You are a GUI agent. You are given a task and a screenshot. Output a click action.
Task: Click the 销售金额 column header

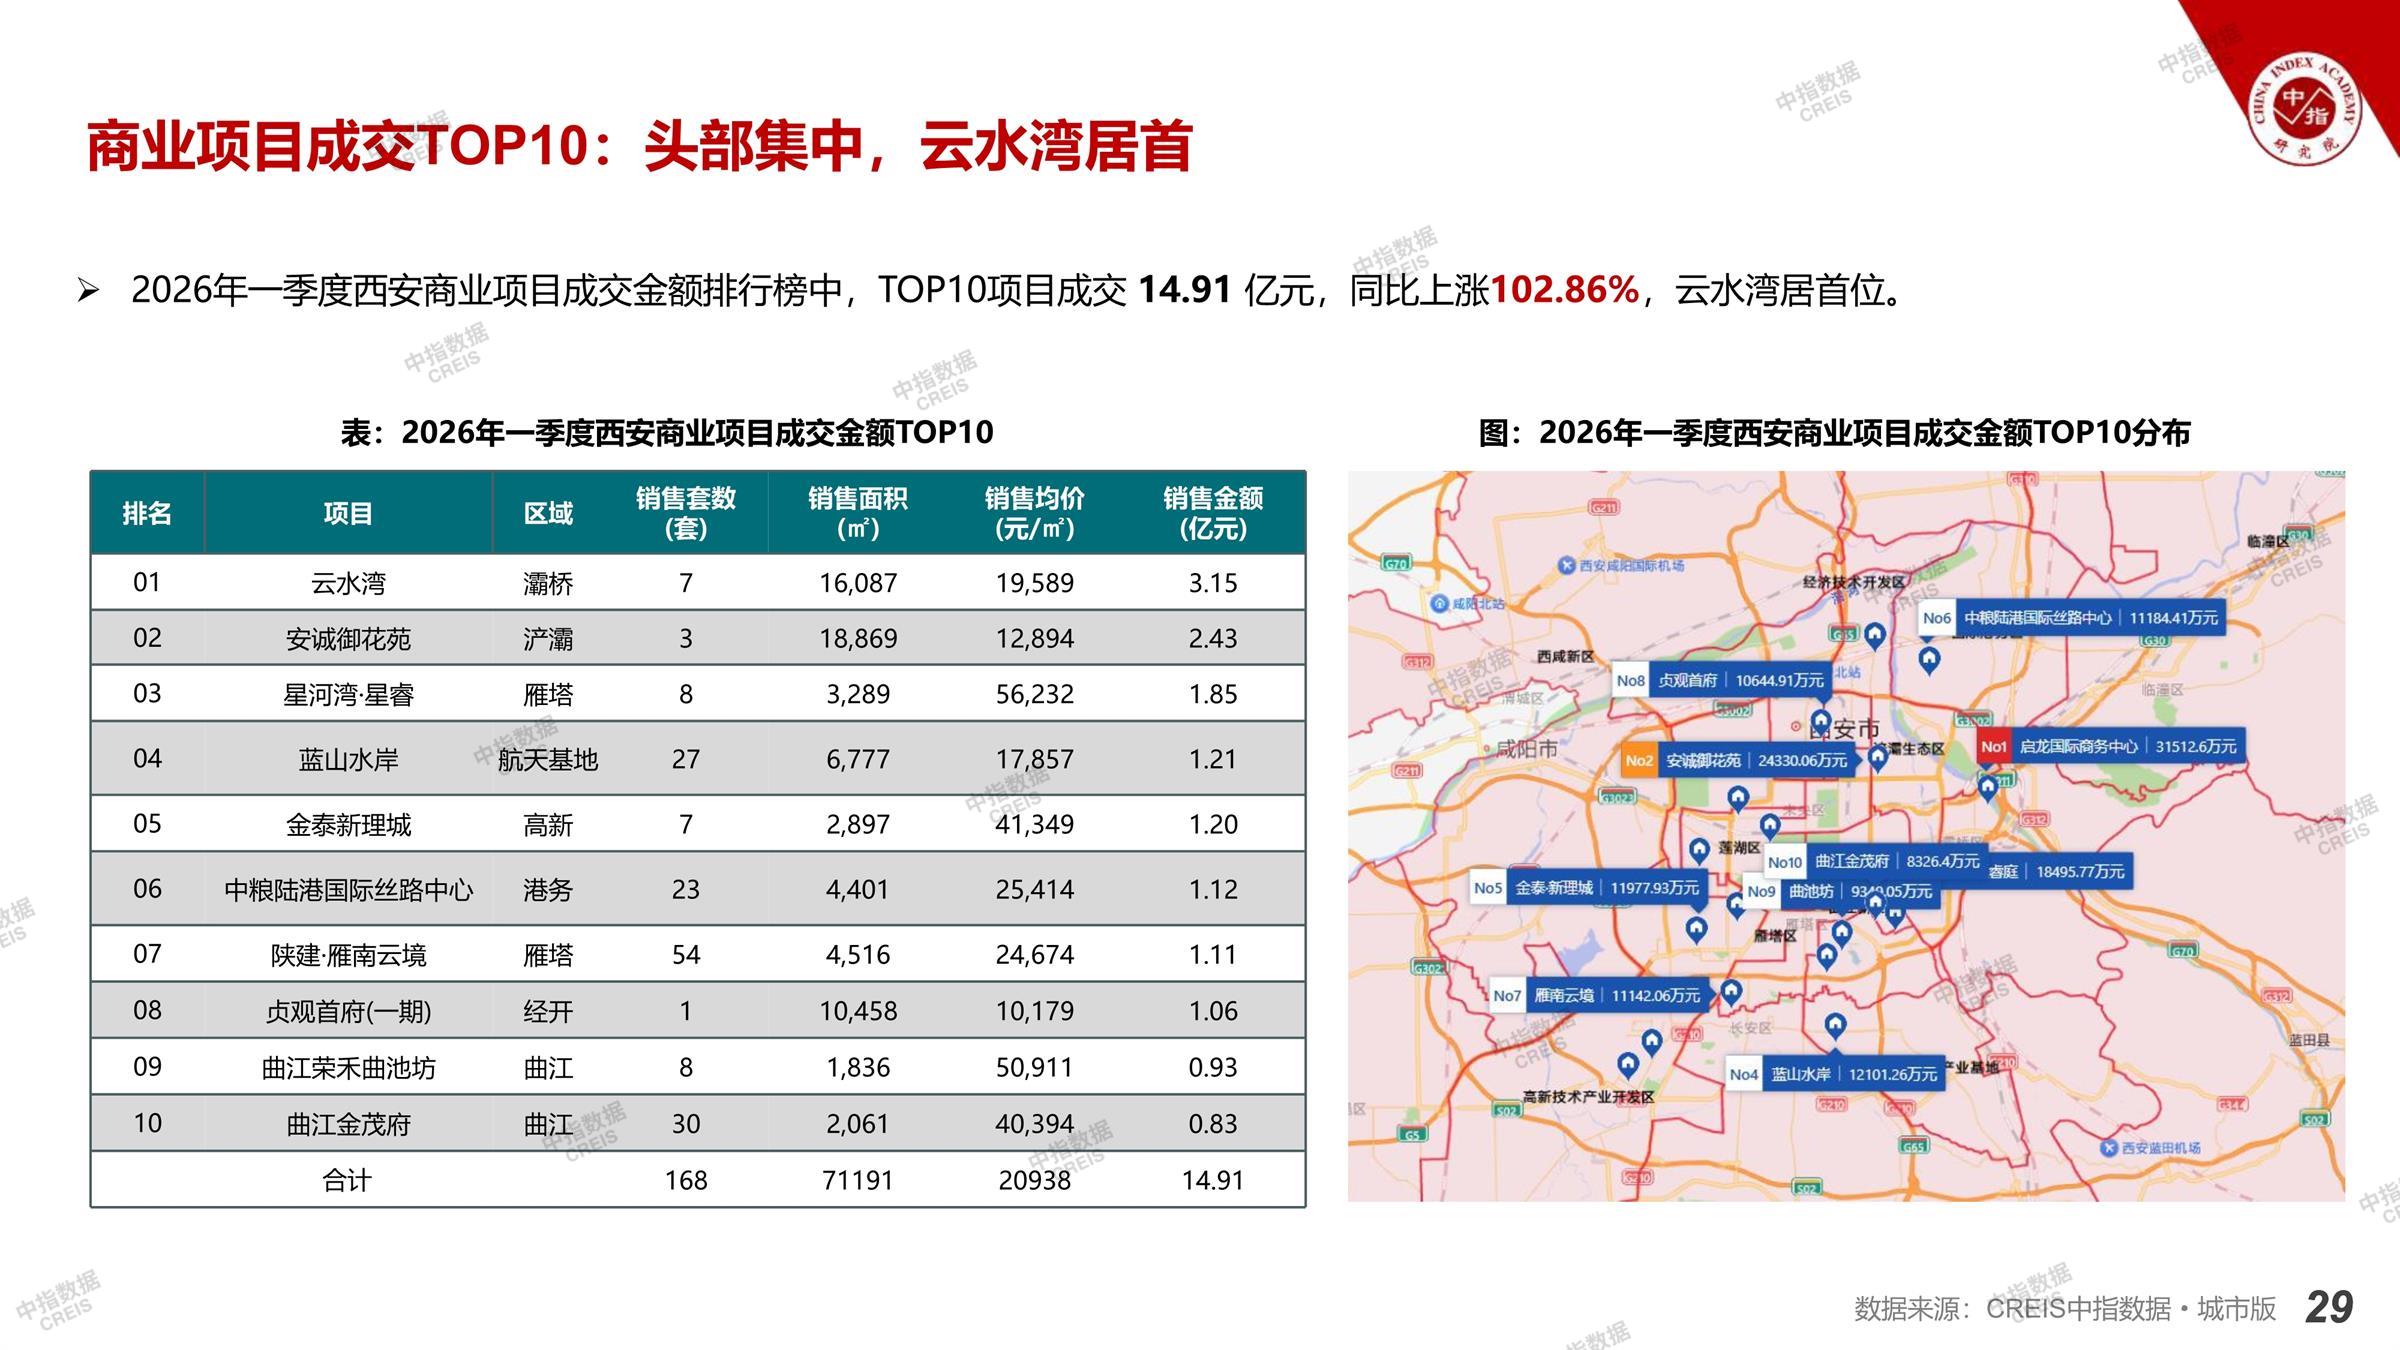pos(1212,513)
